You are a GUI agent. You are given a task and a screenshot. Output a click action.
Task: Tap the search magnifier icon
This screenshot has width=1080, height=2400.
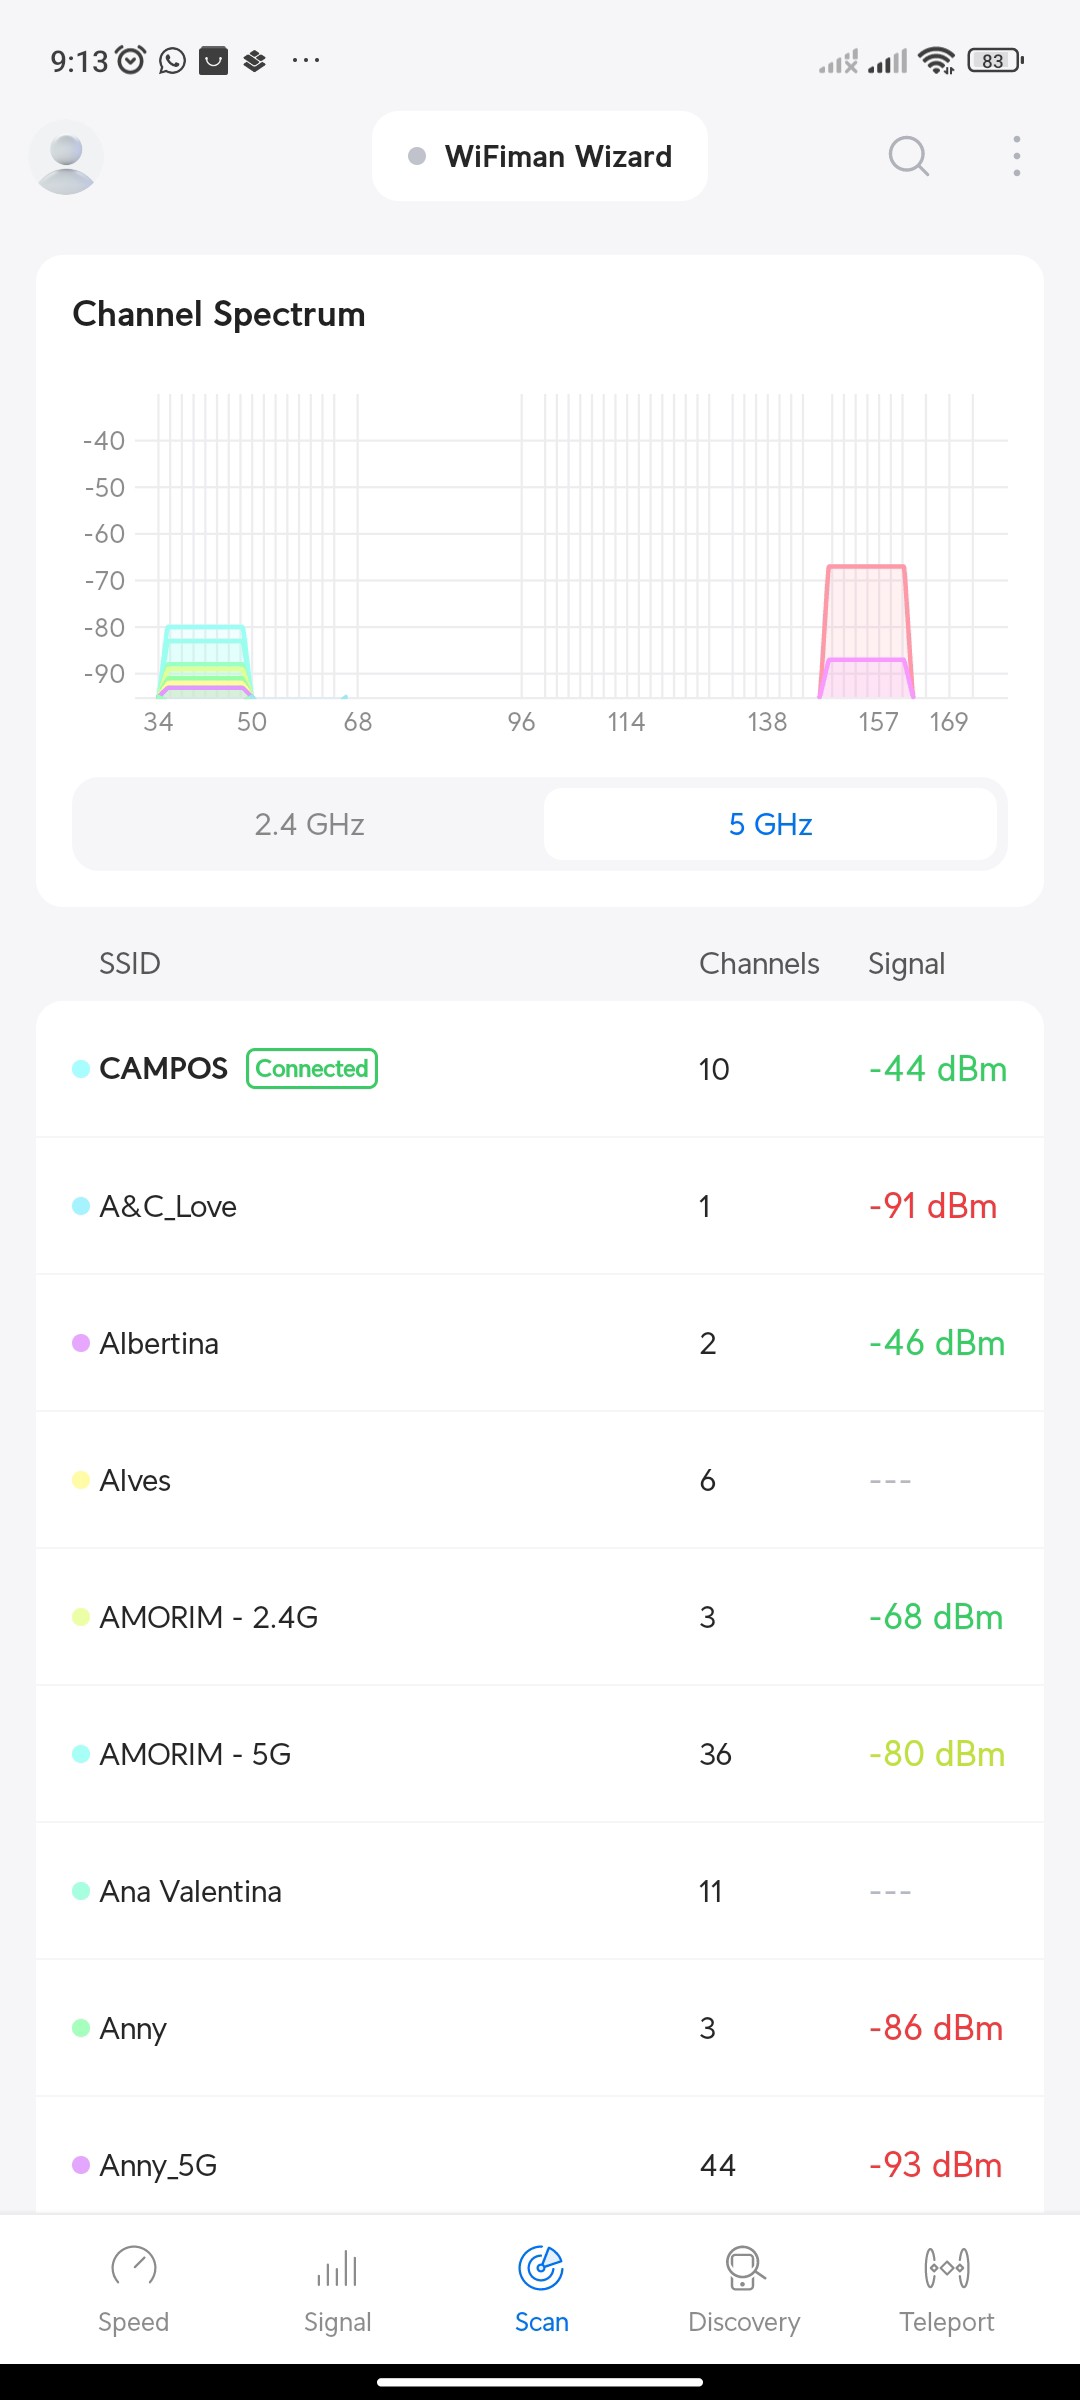click(908, 156)
